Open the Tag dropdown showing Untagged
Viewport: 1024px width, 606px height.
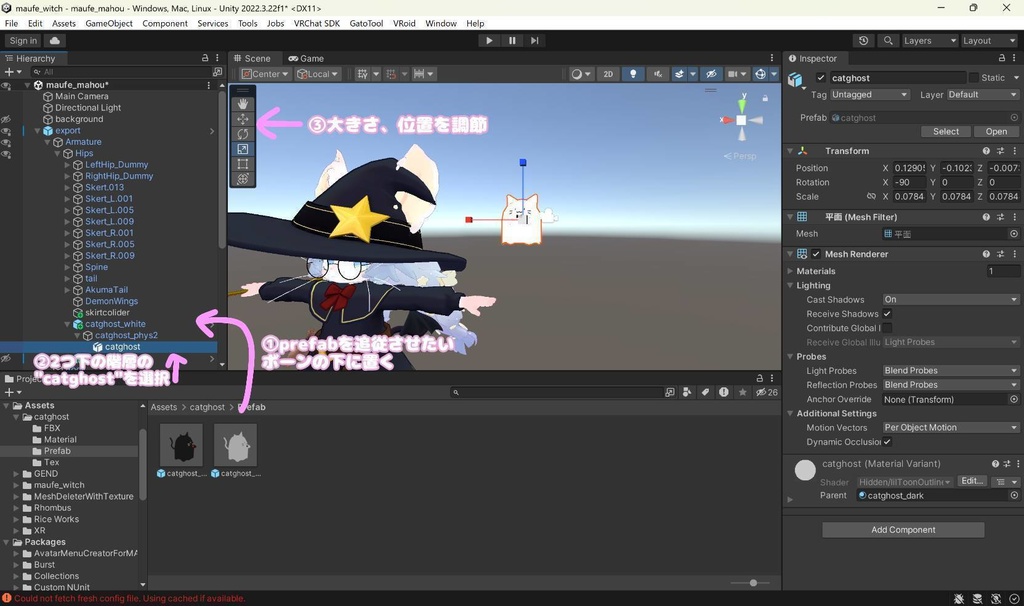tap(868, 94)
